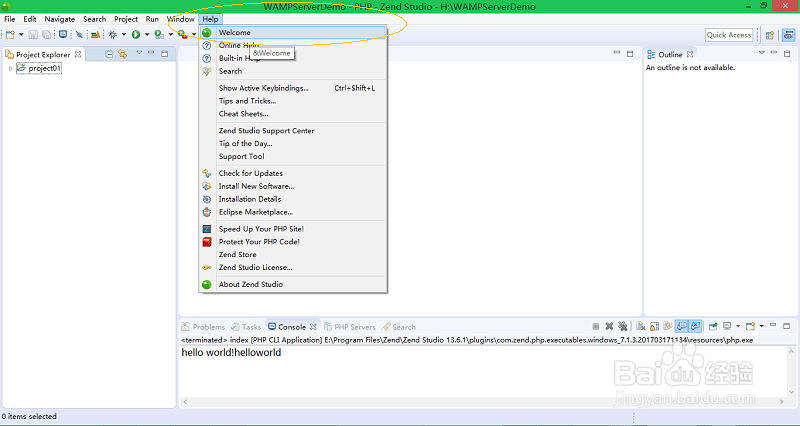The width and height of the screenshot is (800, 426).
Task: Open the Edit menu
Action: 30,19
